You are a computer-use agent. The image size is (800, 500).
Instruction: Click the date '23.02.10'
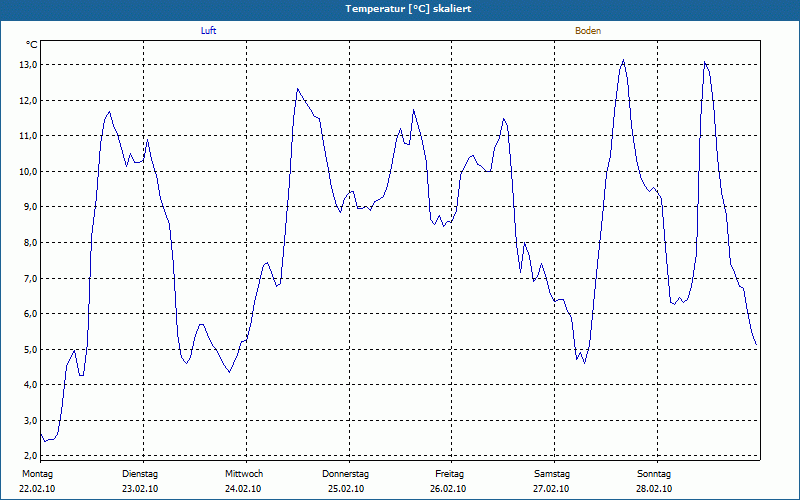point(140,489)
